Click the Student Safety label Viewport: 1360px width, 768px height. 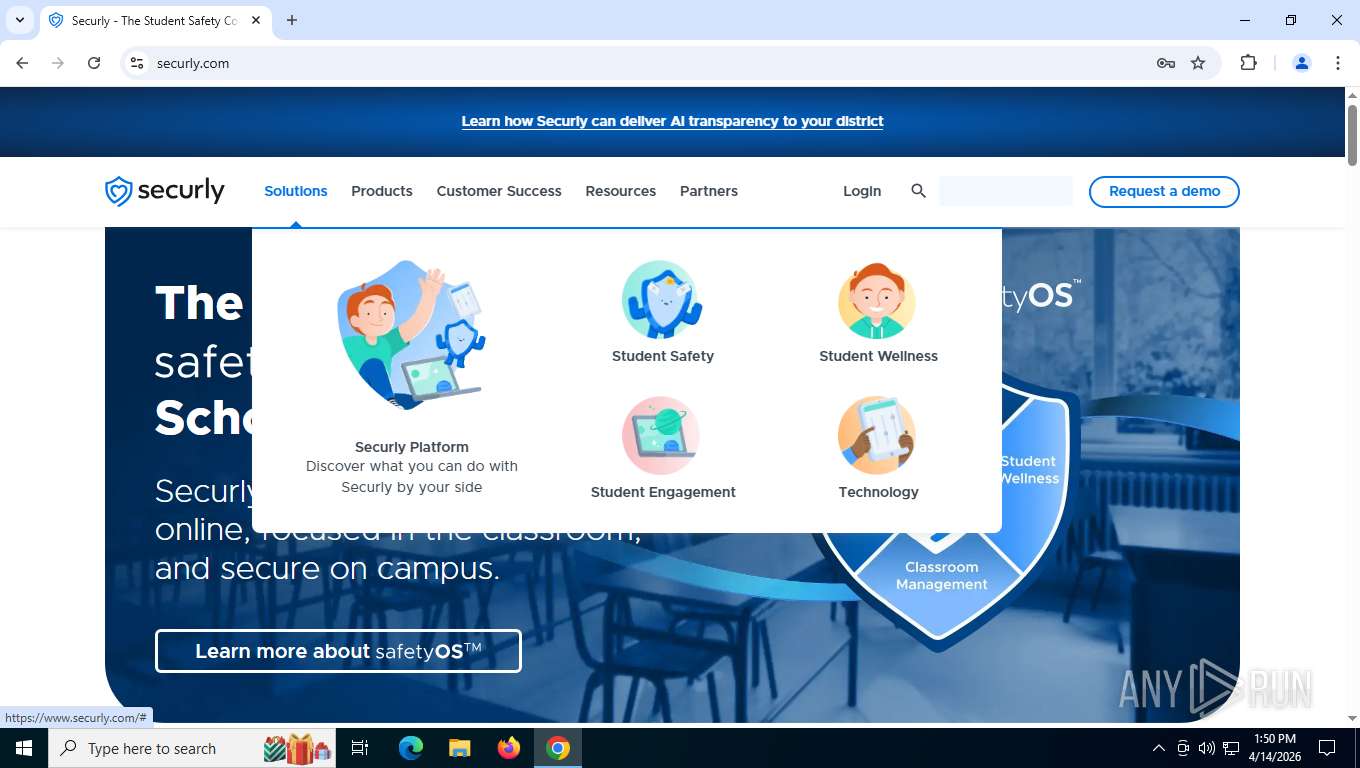pos(663,356)
